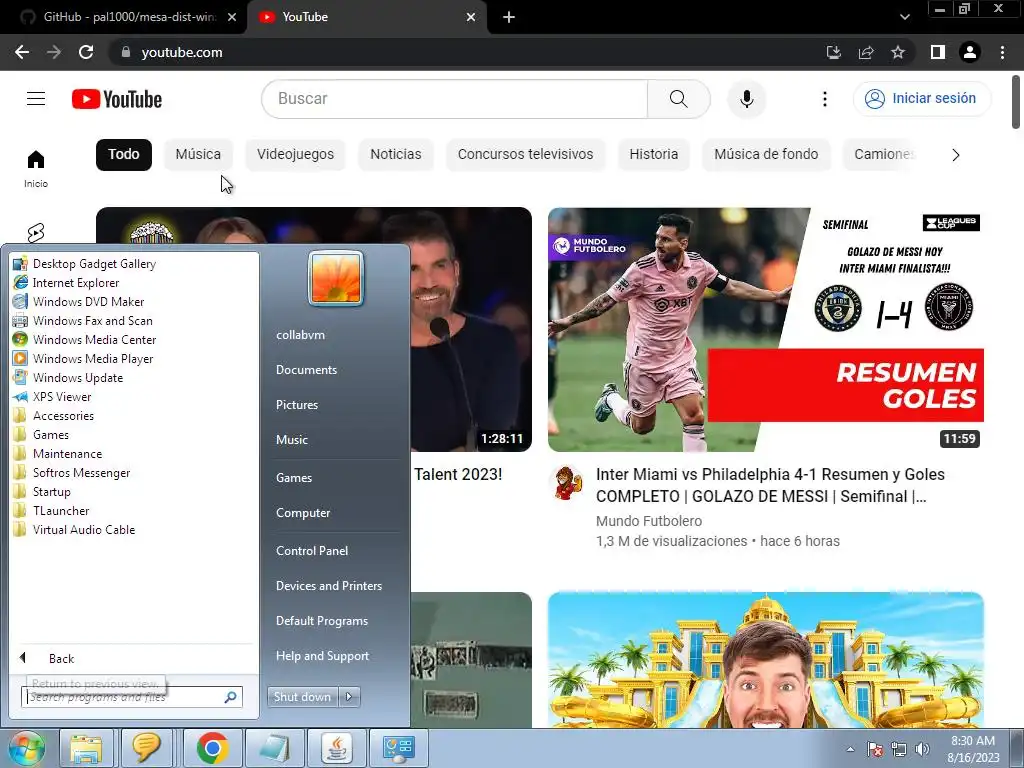Select the Noticias filter chip
The image size is (1024, 768).
(x=396, y=155)
